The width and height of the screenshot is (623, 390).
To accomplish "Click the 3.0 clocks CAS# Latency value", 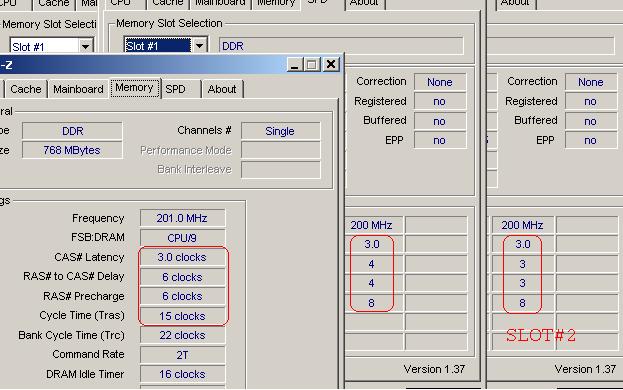I will click(182, 257).
